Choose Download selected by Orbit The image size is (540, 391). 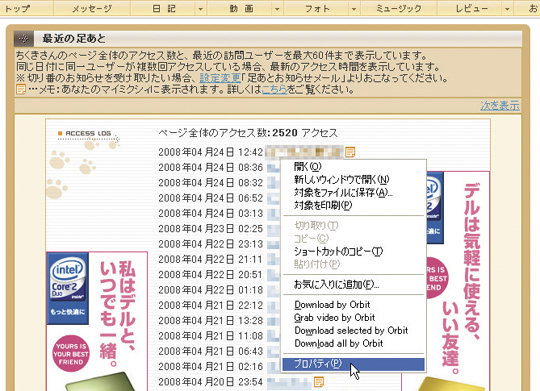pos(353,331)
